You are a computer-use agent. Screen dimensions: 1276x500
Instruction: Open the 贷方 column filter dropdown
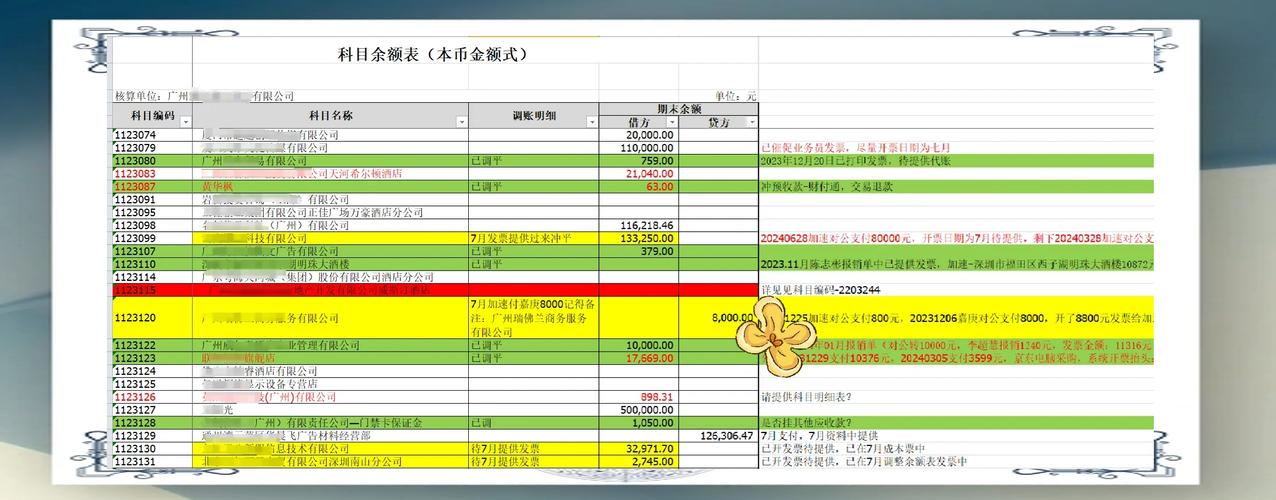point(751,122)
